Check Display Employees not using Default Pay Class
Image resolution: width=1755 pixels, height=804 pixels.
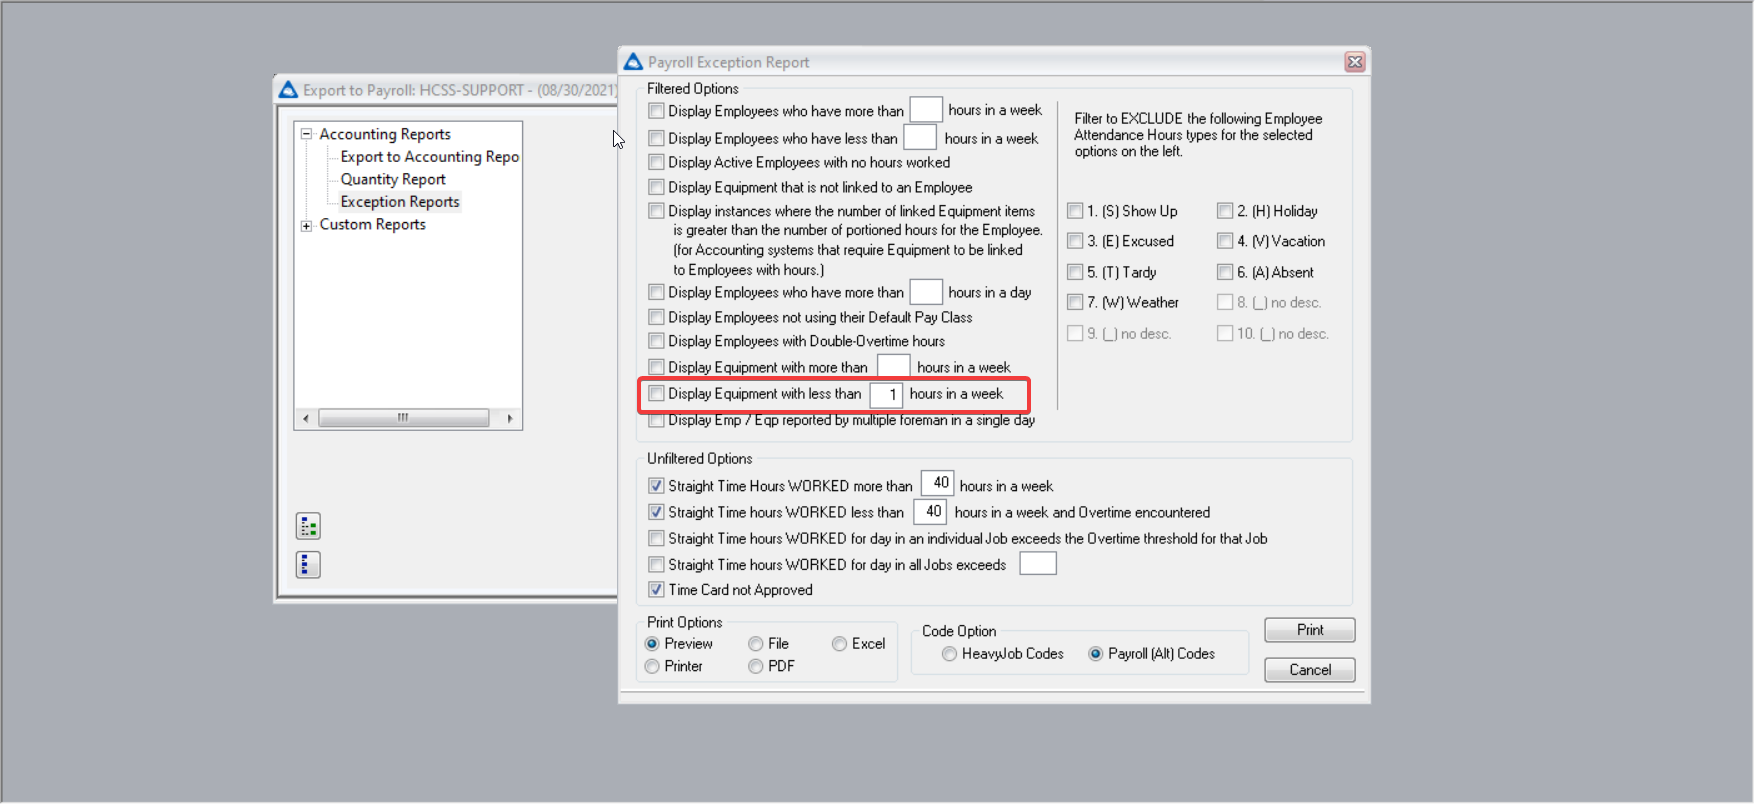click(x=656, y=317)
